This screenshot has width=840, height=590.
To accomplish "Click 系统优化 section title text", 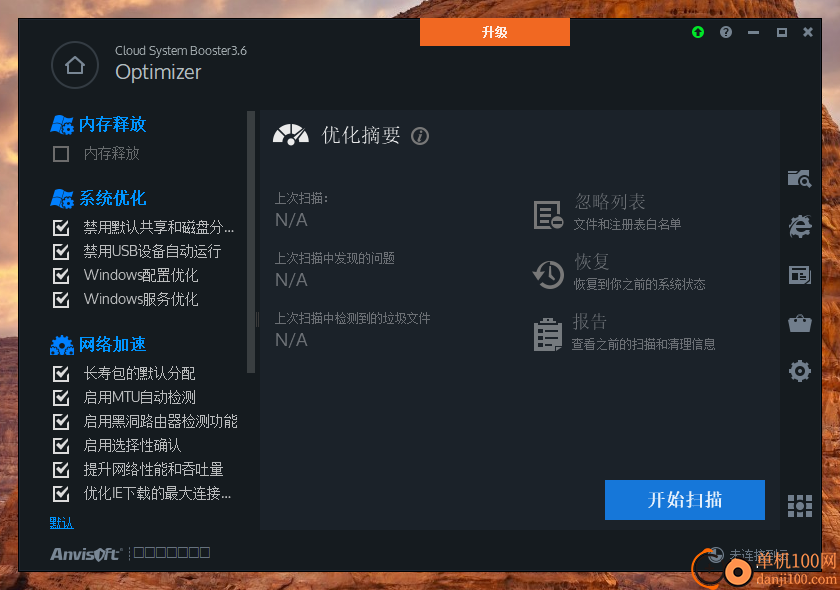I will coord(112,198).
